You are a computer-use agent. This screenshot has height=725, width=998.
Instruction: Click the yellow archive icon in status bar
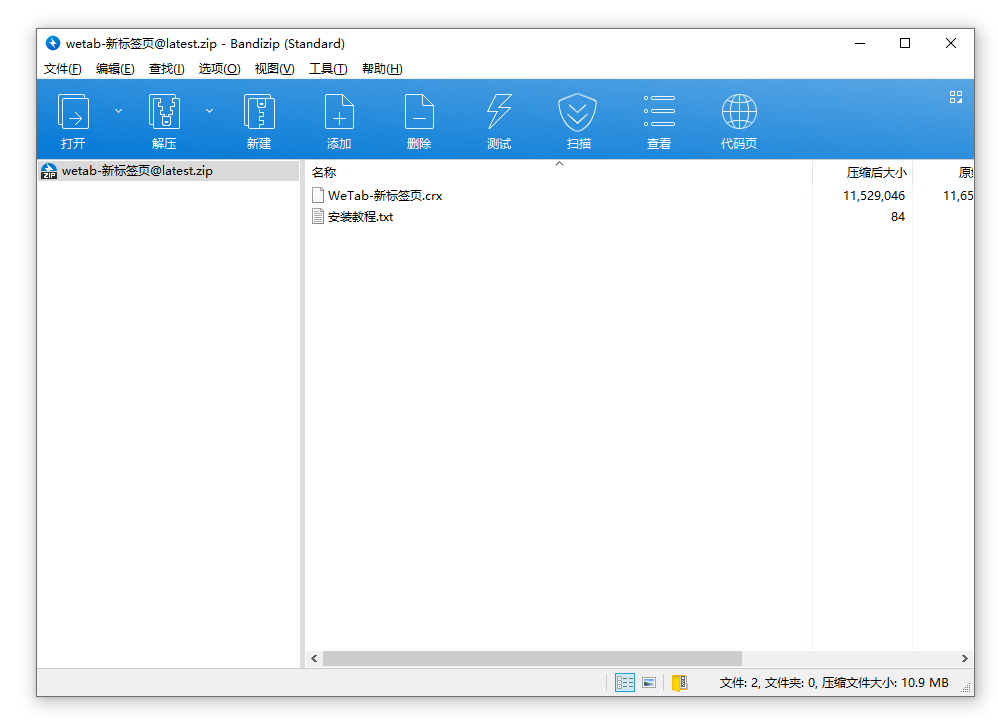pos(680,682)
